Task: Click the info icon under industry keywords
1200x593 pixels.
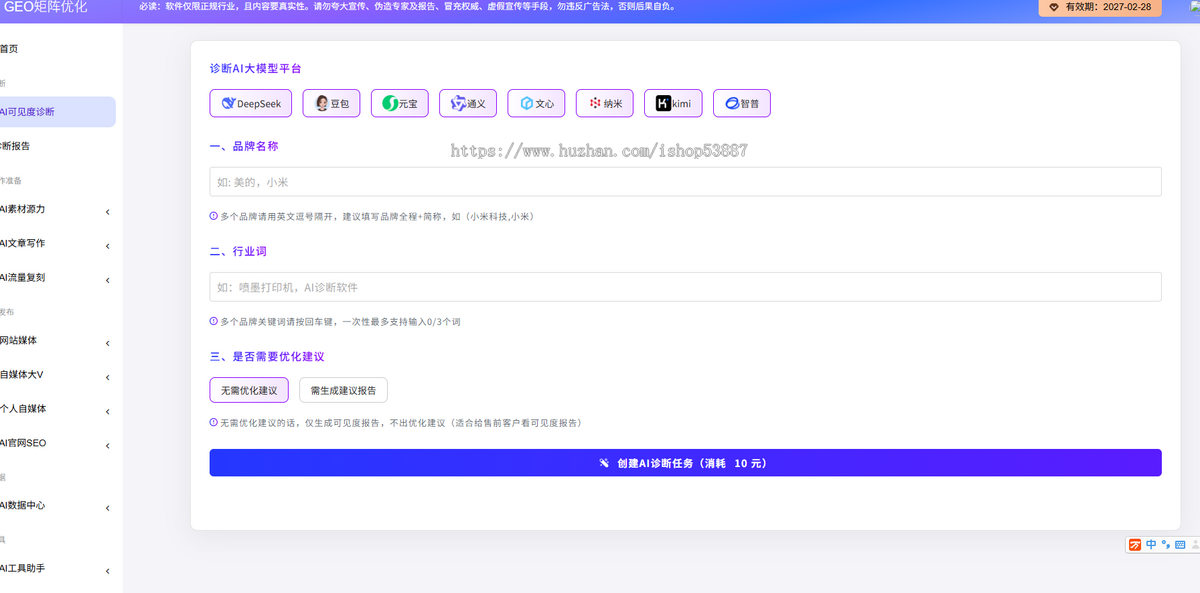Action: [x=213, y=322]
